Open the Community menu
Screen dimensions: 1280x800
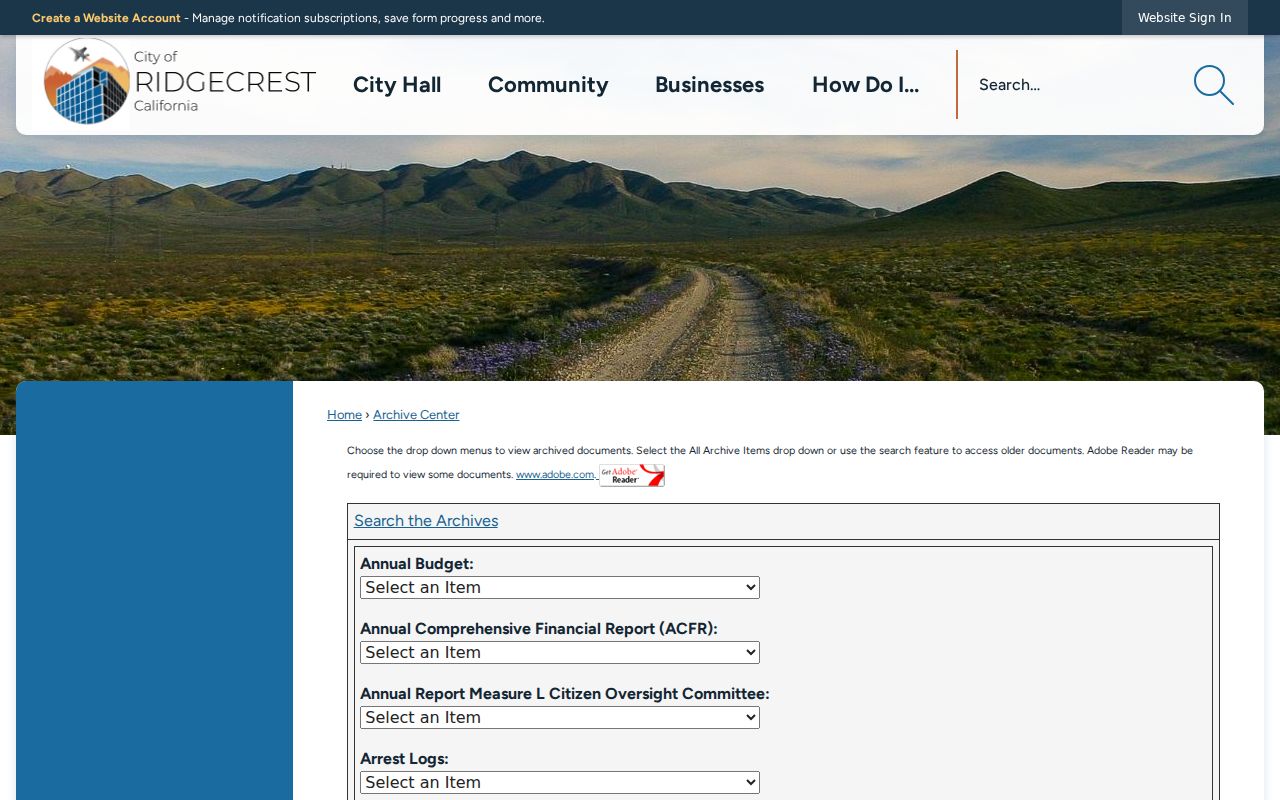pos(548,85)
